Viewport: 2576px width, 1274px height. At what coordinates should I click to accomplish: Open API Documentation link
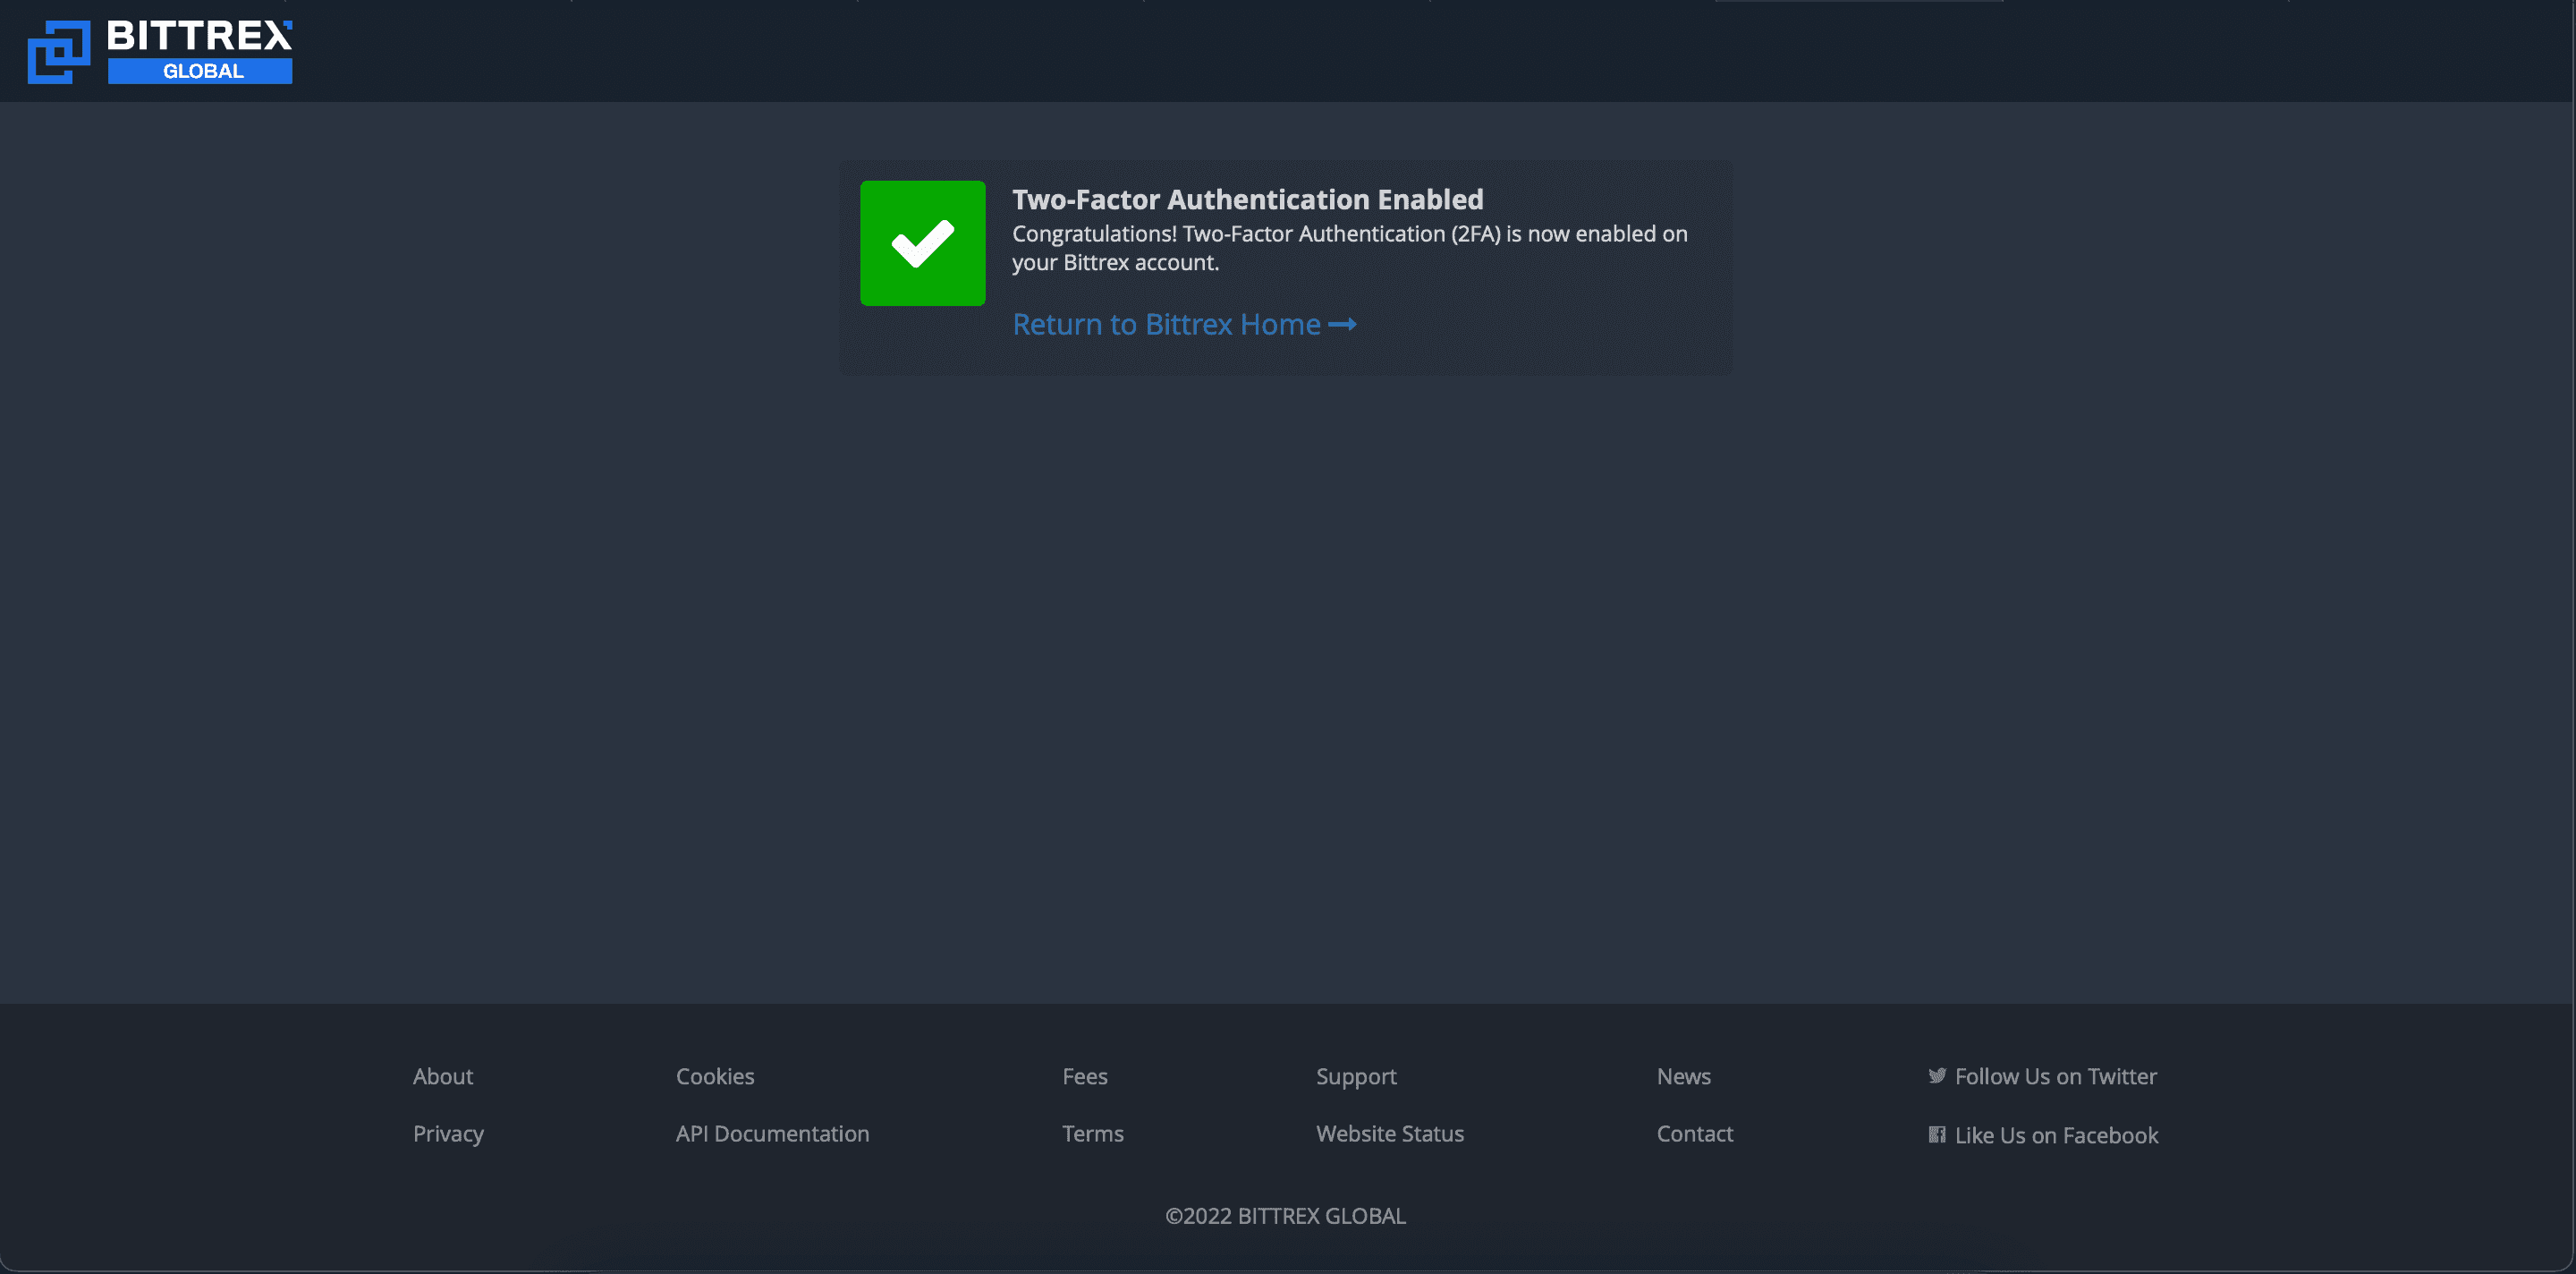coord(772,1134)
